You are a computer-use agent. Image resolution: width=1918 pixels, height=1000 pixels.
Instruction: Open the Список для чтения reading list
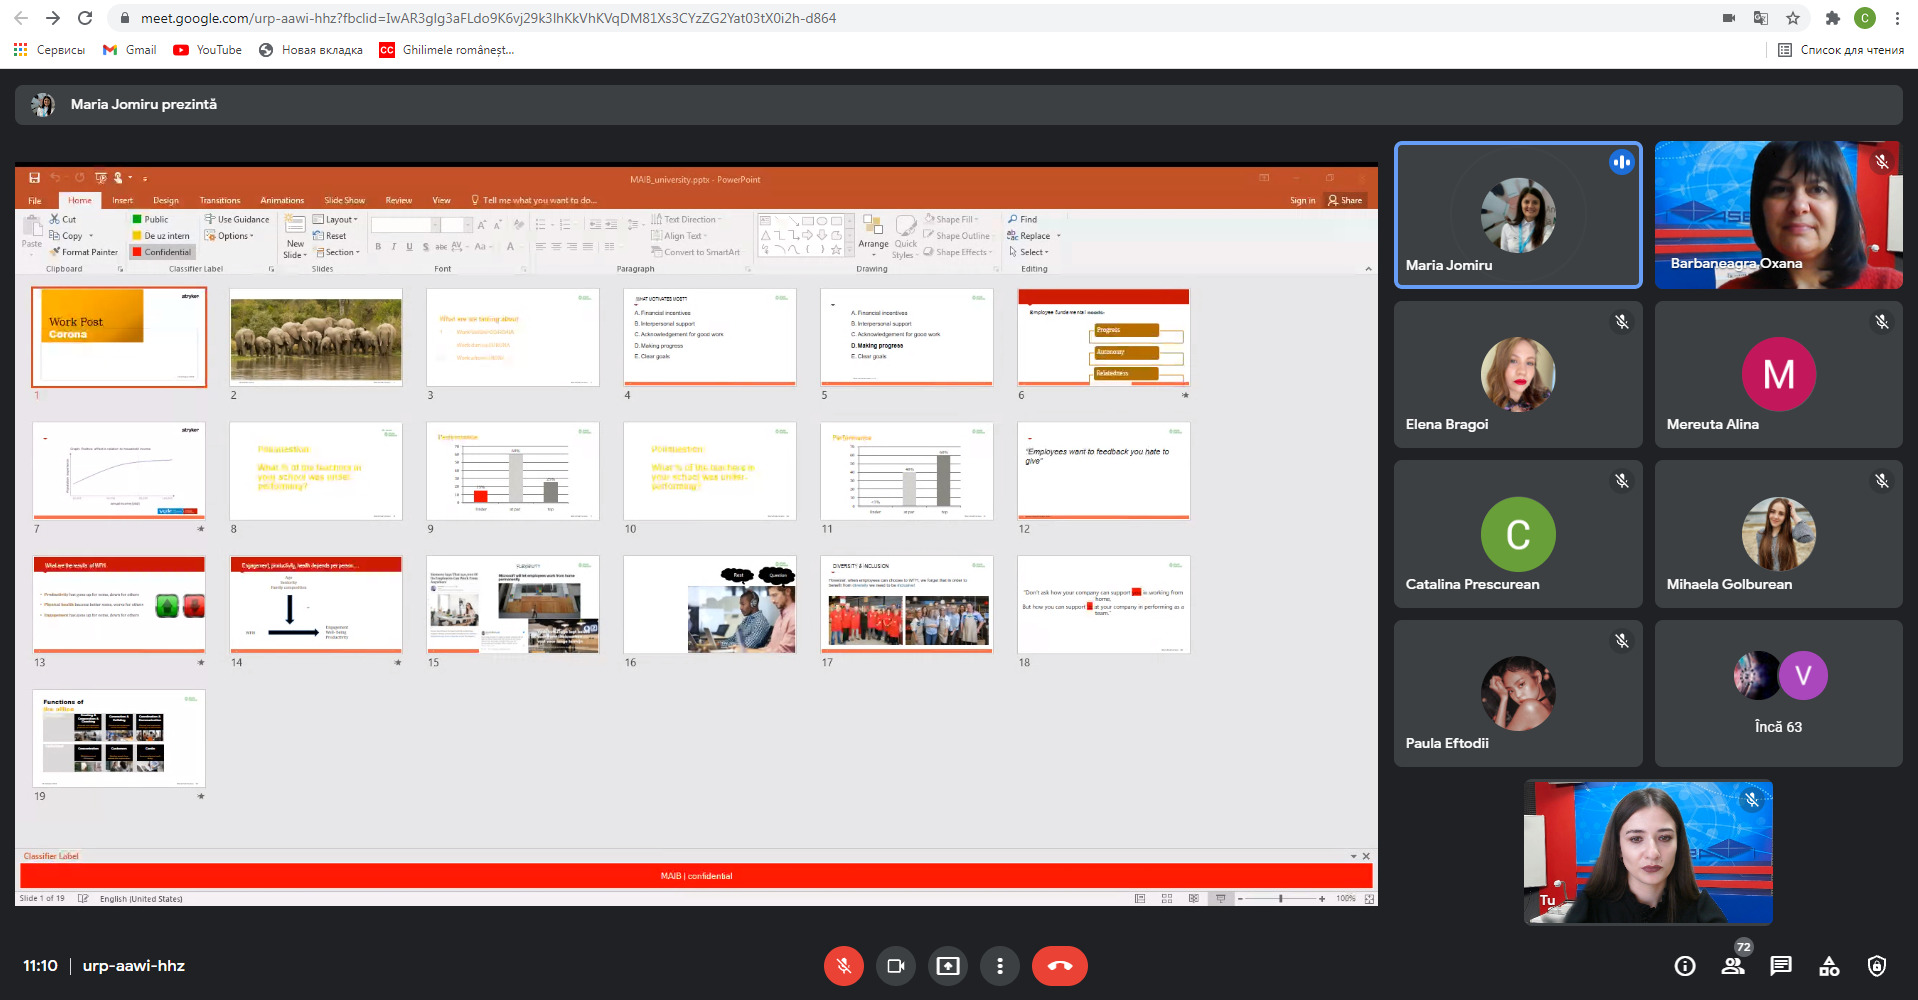point(1841,50)
